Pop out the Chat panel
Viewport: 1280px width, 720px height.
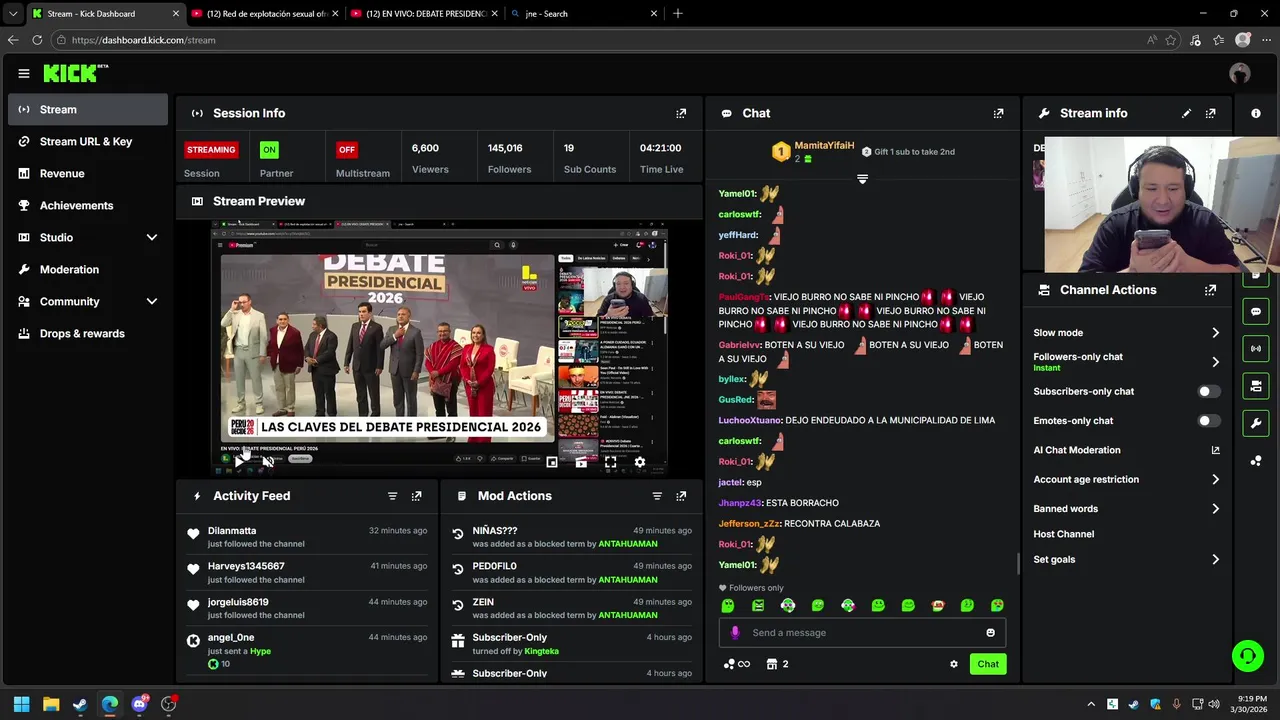(998, 113)
